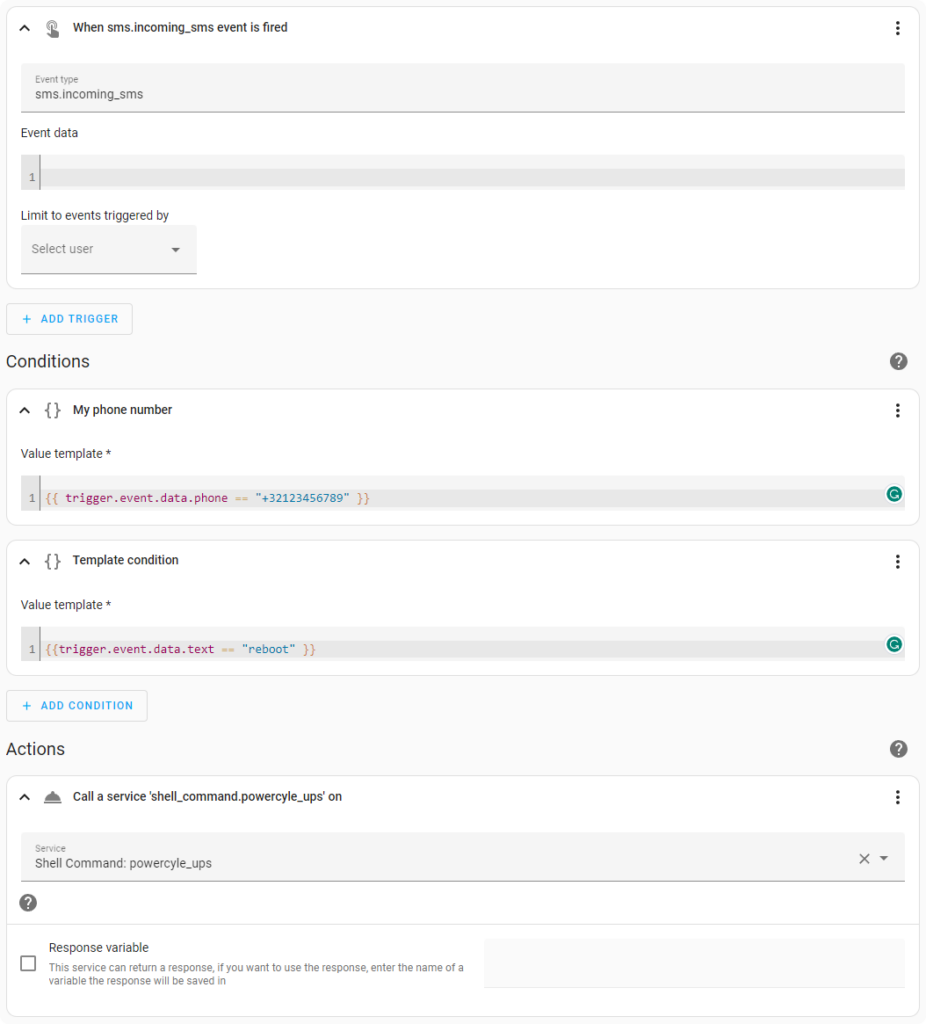The height and width of the screenshot is (1024, 926).
Task: Click the help icon below the Service field
Action: coord(28,903)
